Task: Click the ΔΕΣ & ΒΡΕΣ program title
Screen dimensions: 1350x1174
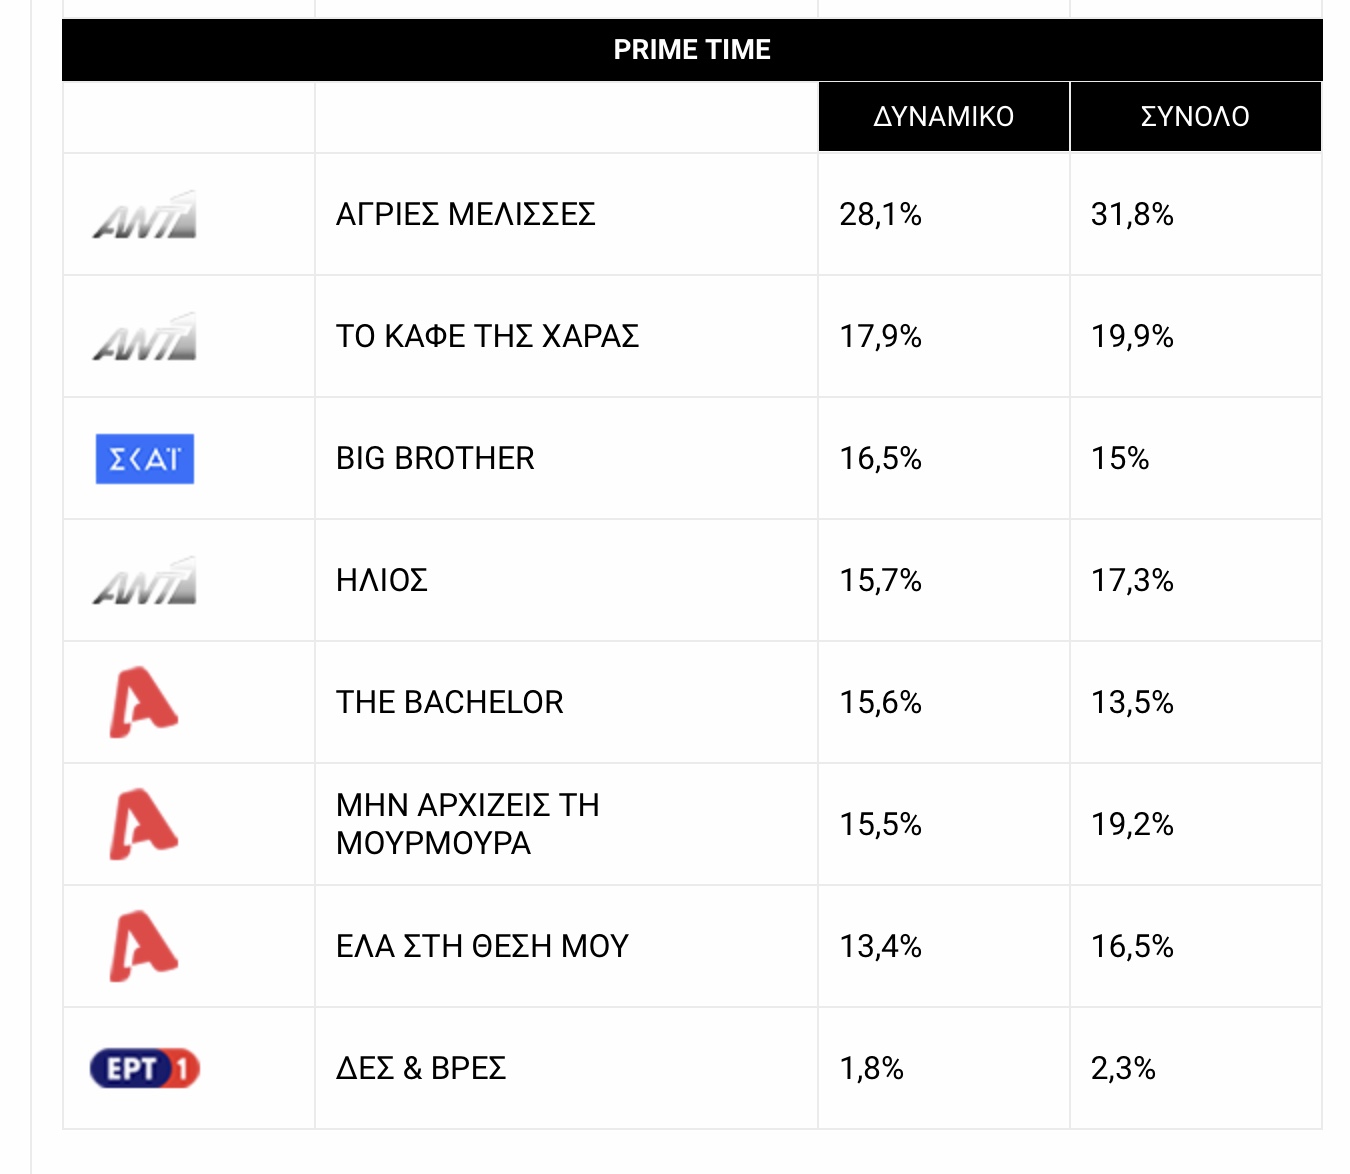Action: [x=421, y=1069]
